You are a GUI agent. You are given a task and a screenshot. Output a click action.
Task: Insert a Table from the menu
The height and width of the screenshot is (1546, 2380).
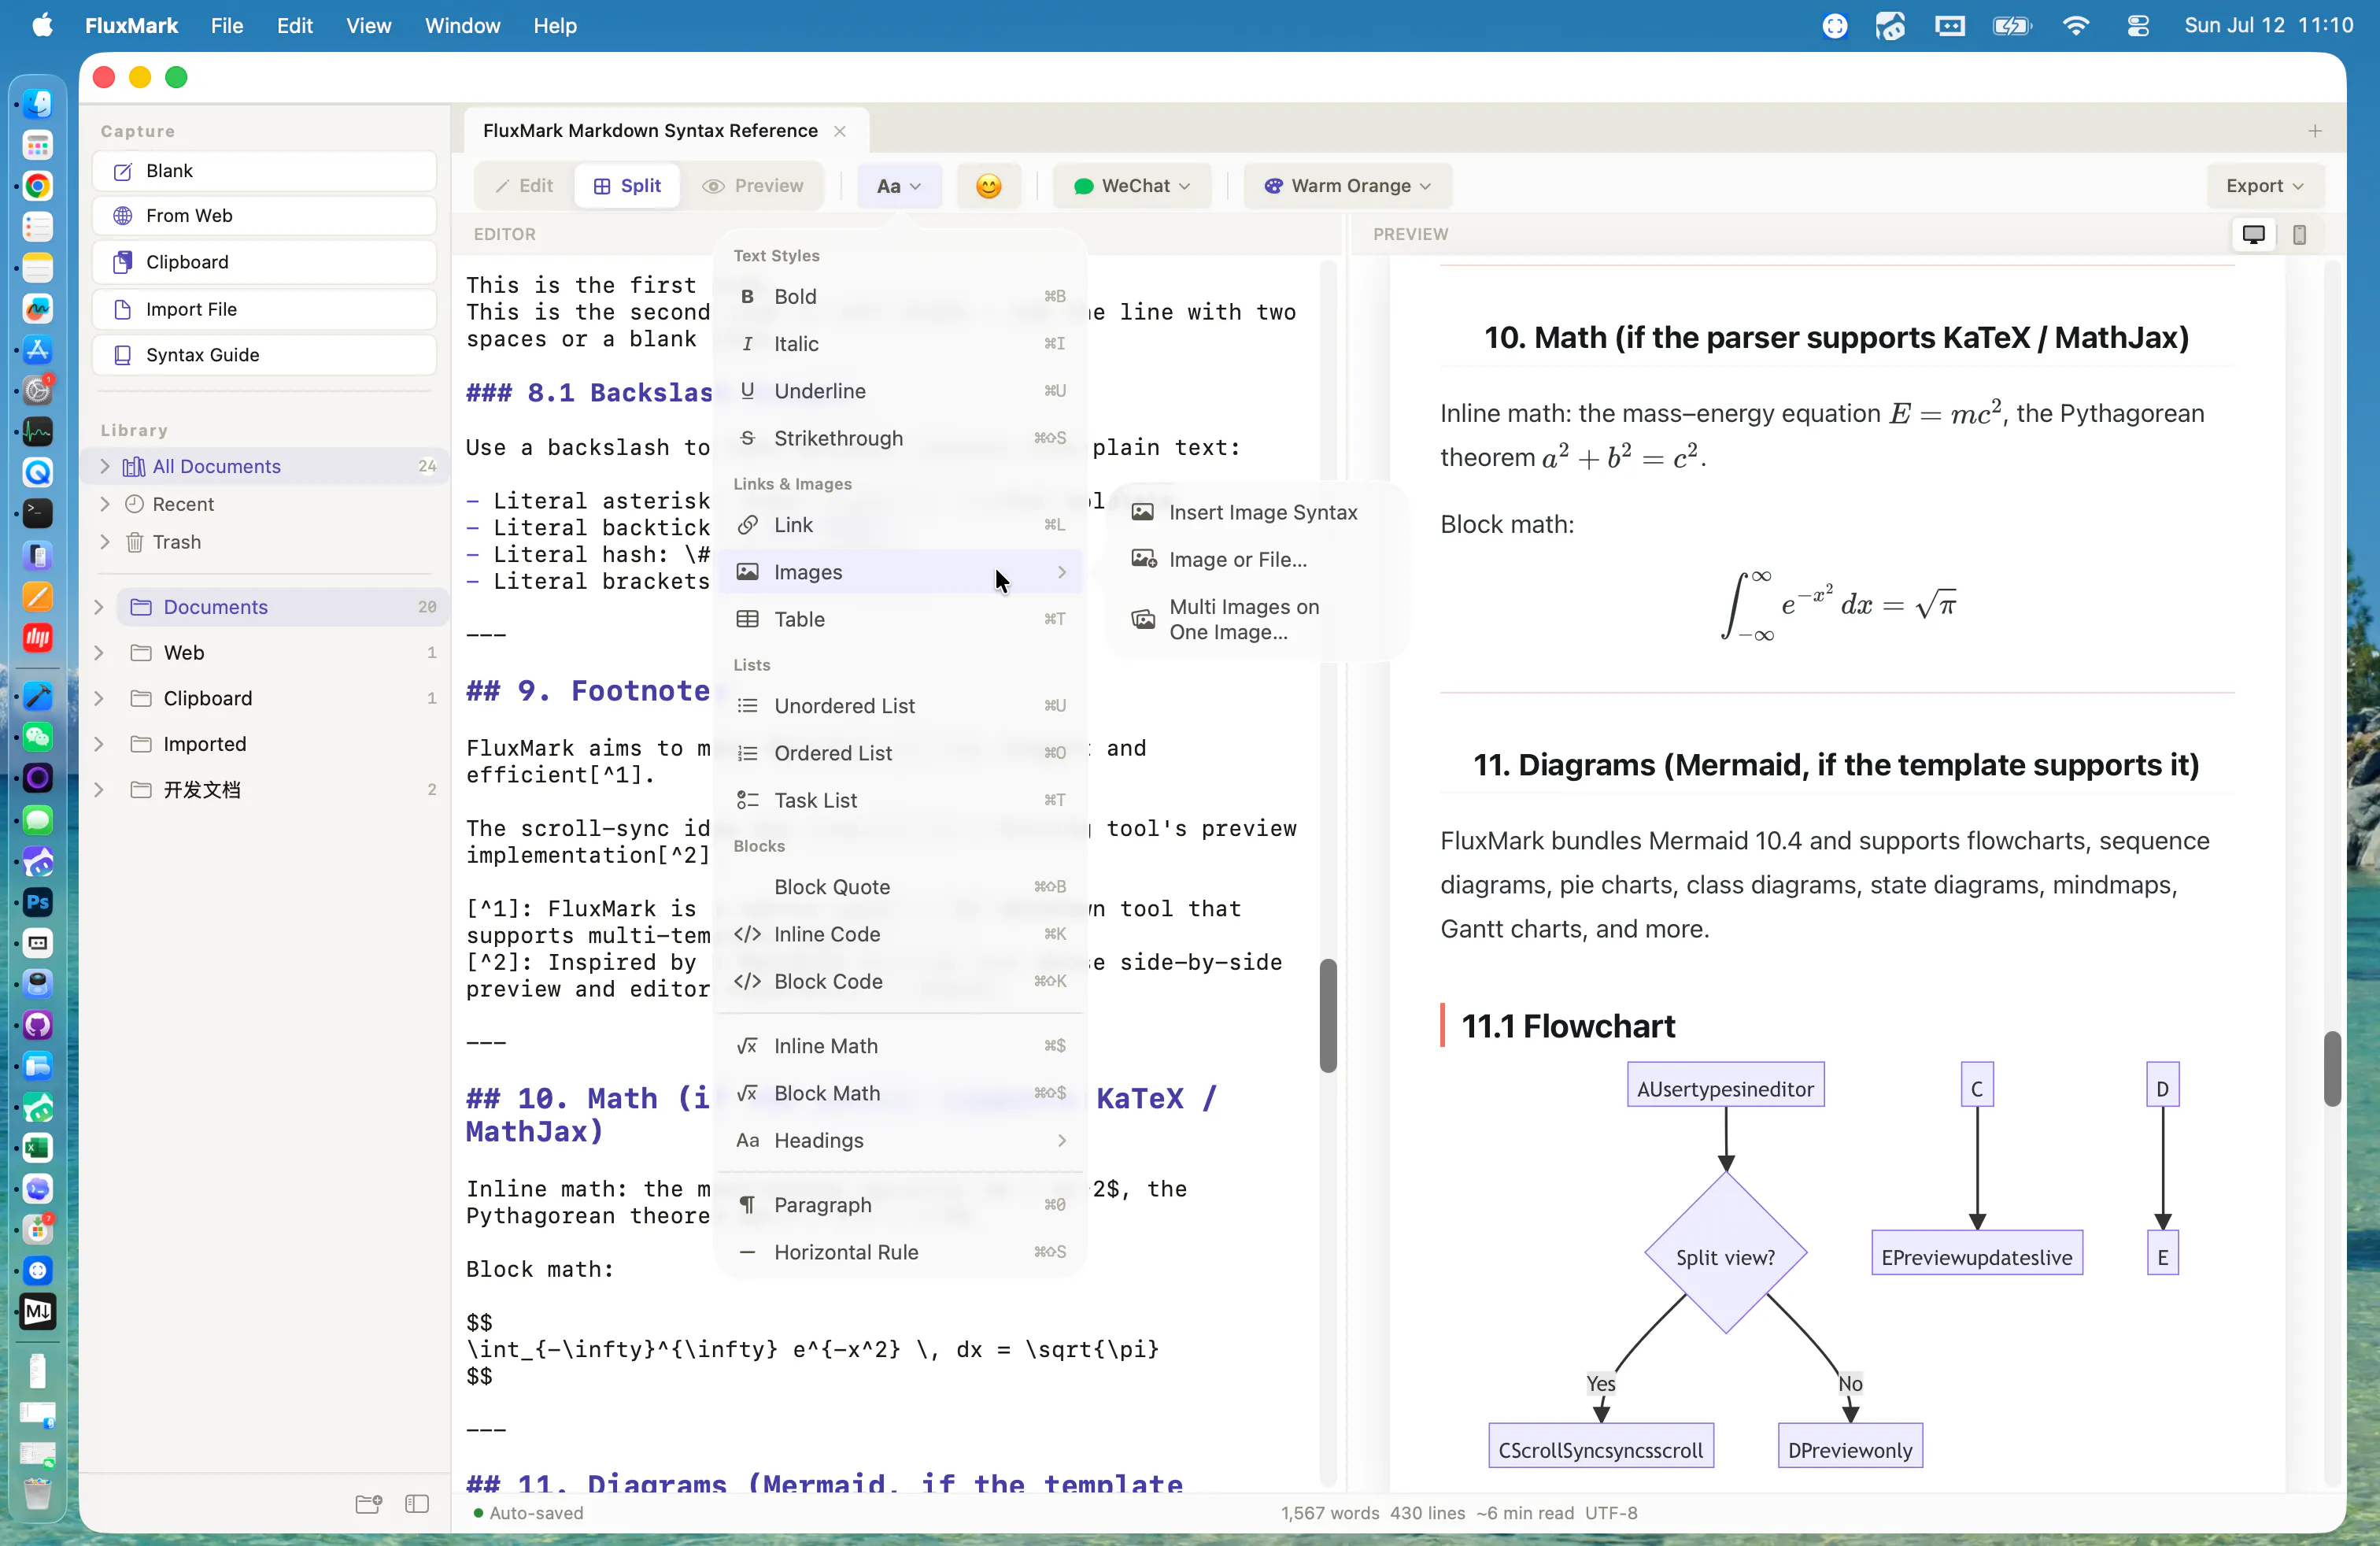(x=900, y=619)
